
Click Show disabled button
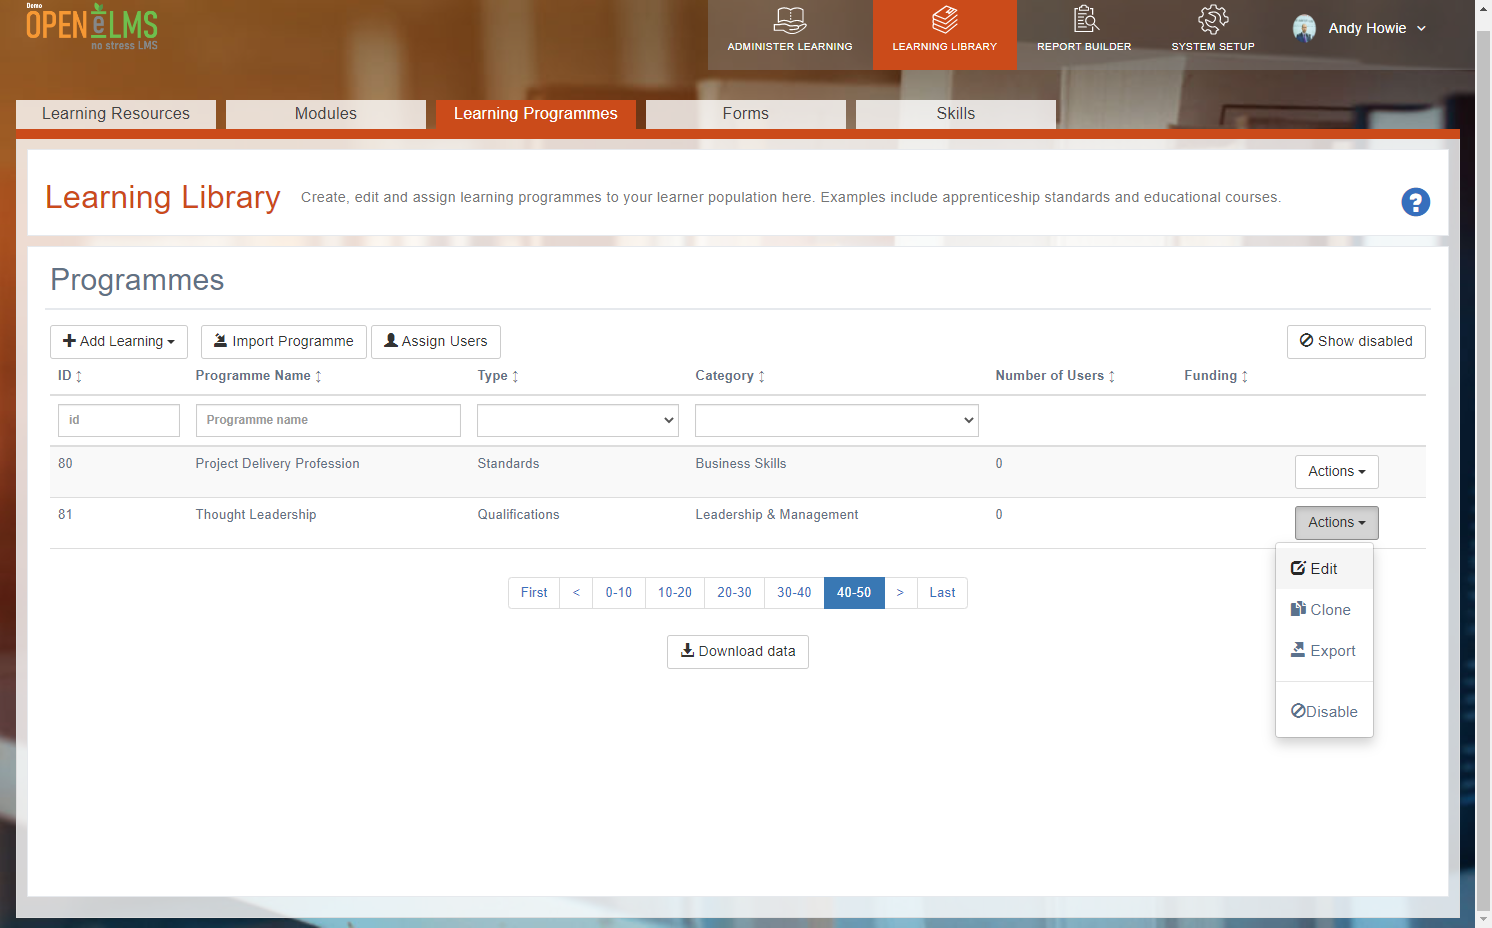click(x=1356, y=342)
